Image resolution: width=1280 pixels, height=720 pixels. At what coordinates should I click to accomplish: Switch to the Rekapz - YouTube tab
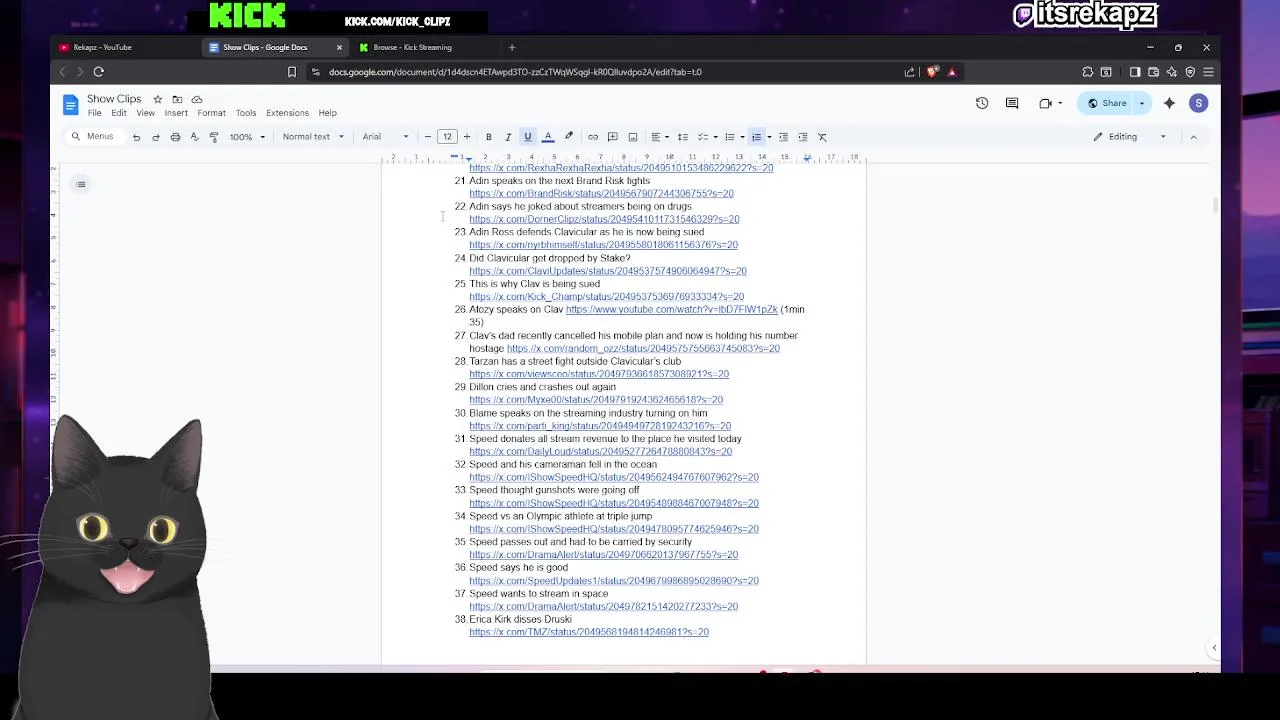coord(125,47)
